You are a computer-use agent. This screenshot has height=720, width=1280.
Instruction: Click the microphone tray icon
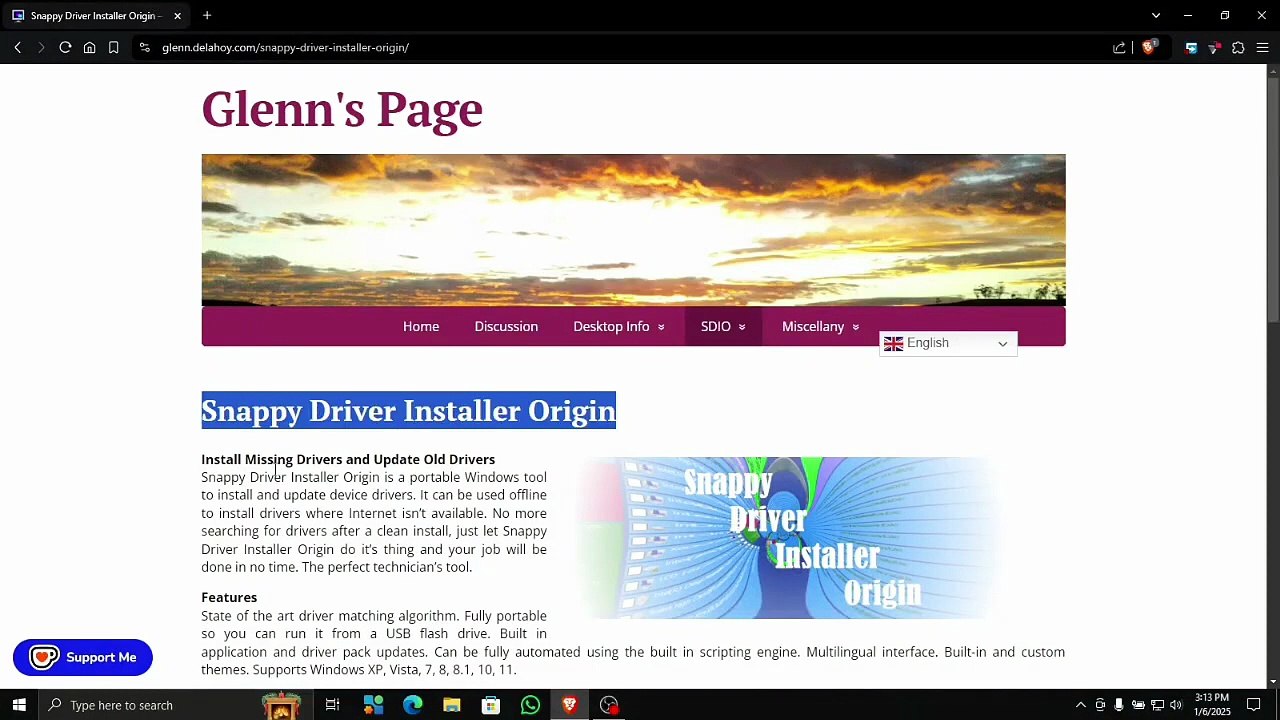pos(1119,705)
